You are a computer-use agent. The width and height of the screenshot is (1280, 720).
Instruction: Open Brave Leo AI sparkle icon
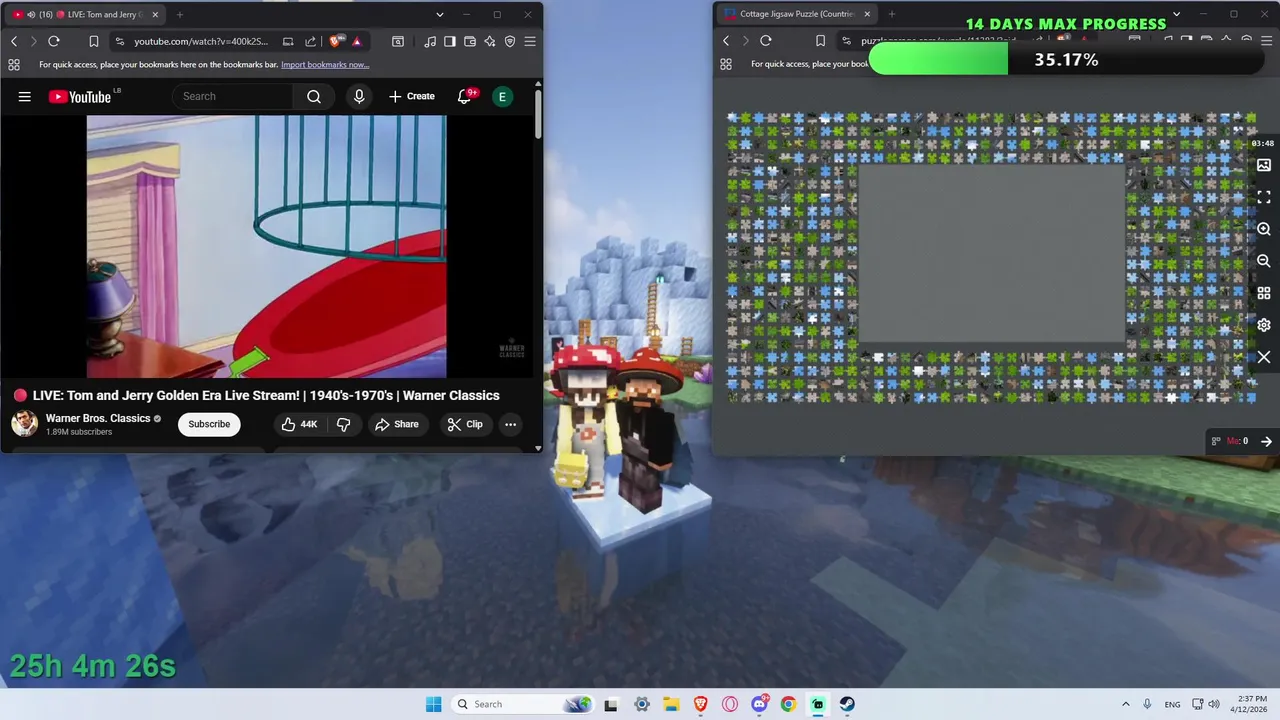point(490,41)
